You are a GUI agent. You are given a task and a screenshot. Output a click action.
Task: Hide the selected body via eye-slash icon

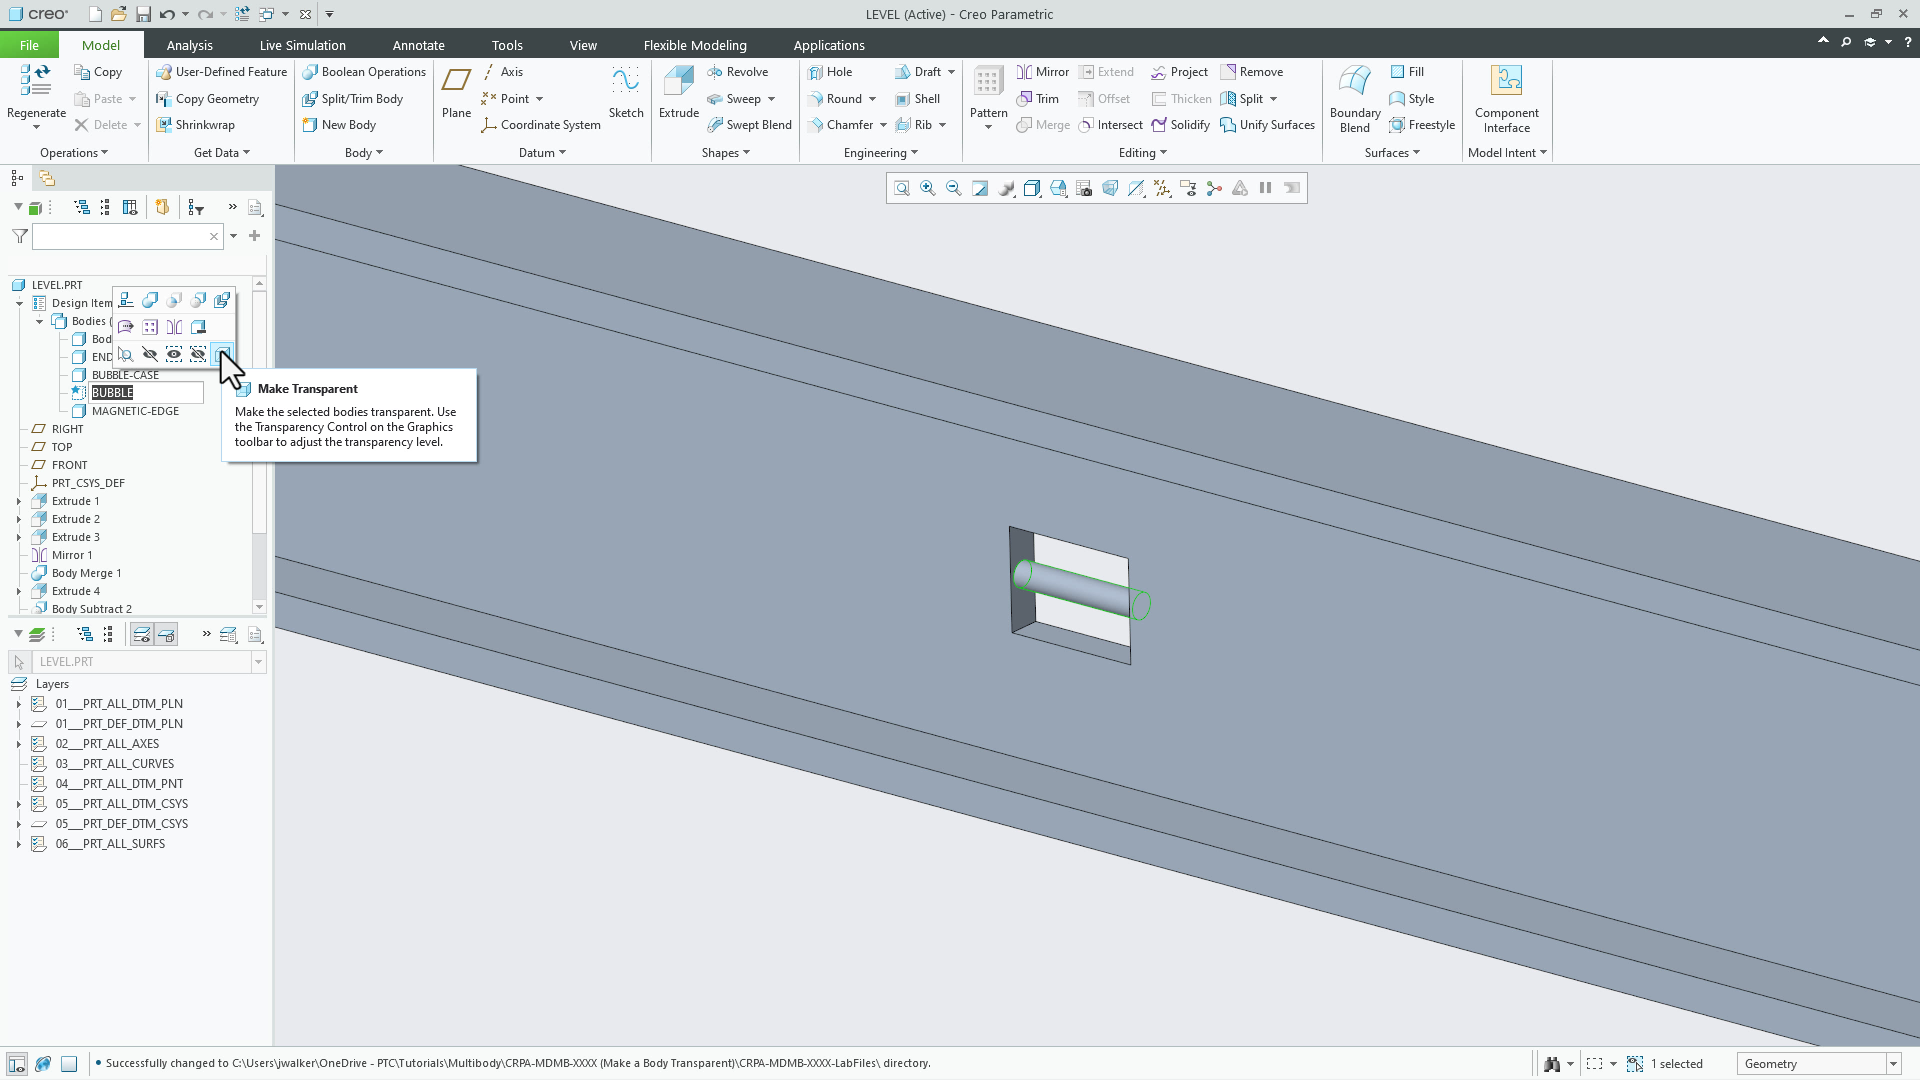(150, 354)
